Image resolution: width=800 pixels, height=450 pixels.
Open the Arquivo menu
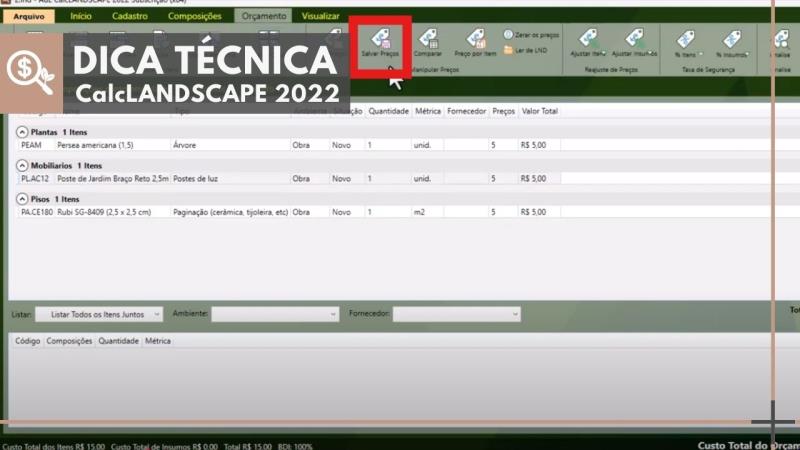click(29, 16)
